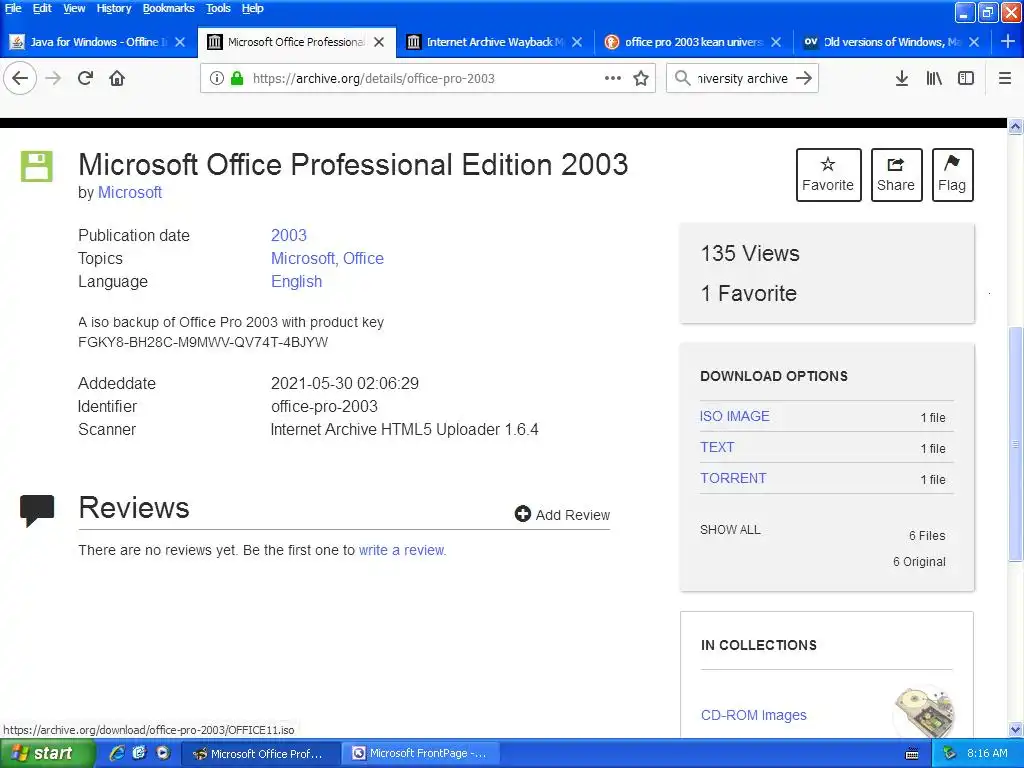Screen dimensions: 1024x768
Task: Click the forward navigation arrow
Action: coord(53,78)
